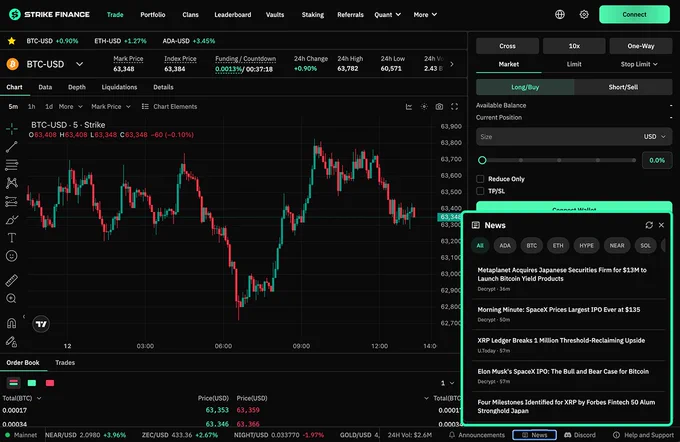Open chart indicators icon

click(x=409, y=107)
